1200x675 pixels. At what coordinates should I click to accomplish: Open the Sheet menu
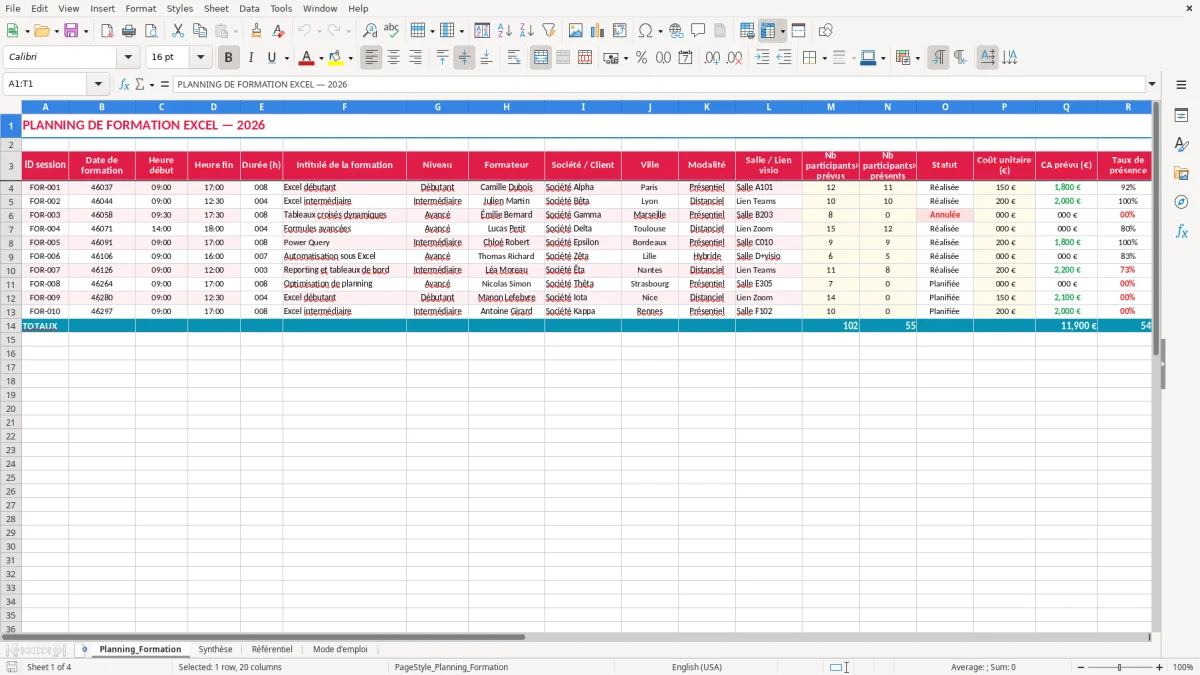216,8
